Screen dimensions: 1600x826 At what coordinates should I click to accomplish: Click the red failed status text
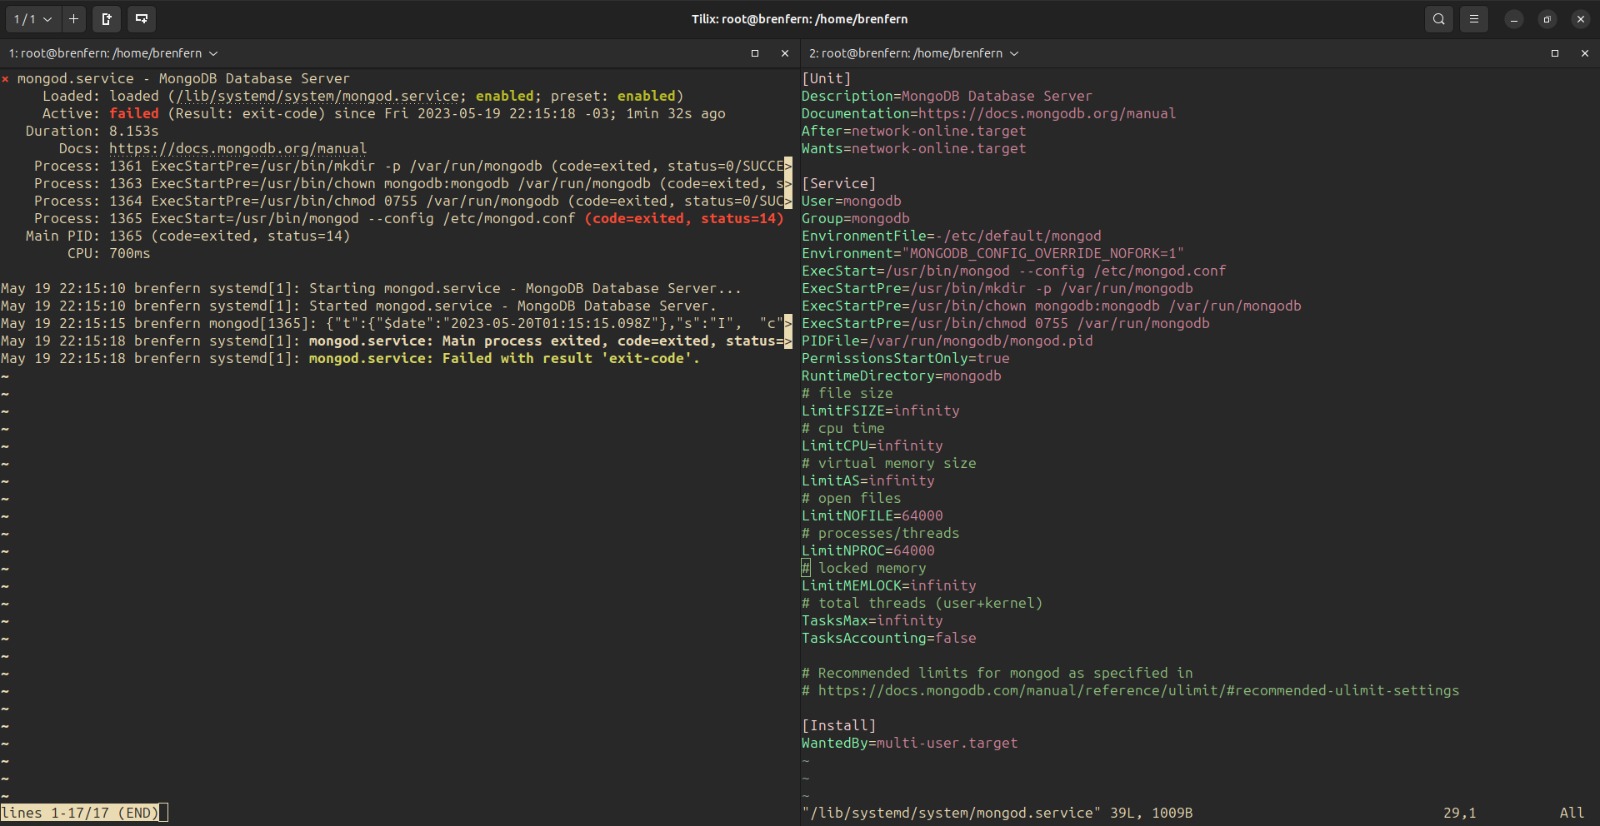pyautogui.click(x=134, y=114)
